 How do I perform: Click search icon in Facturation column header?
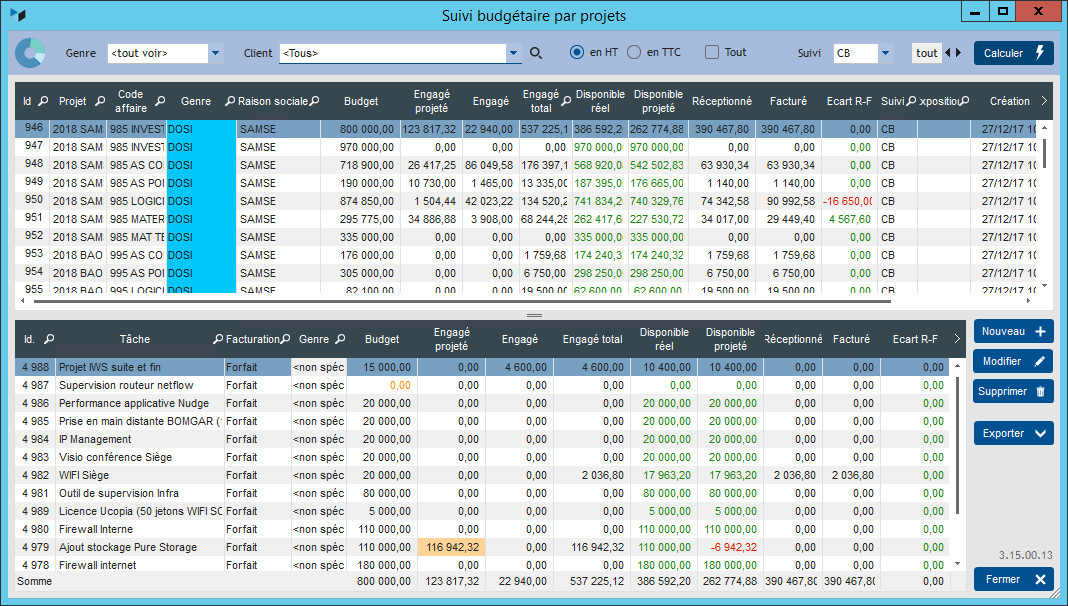point(285,339)
